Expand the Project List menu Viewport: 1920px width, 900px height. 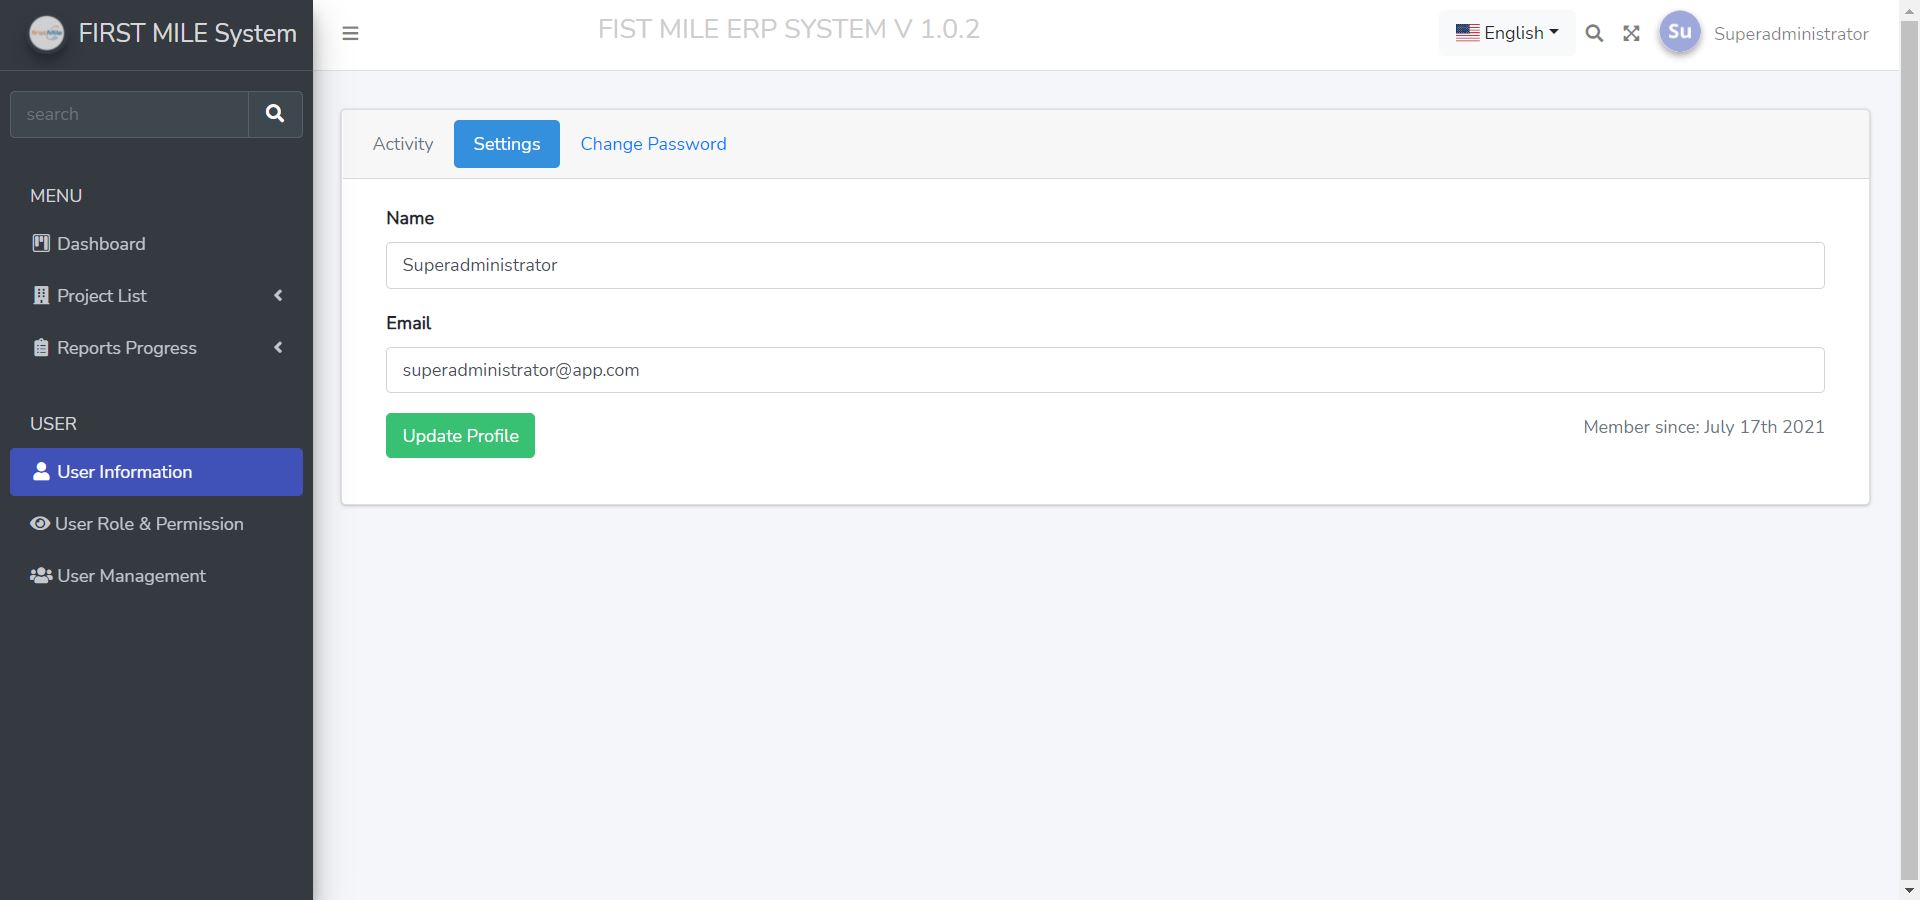tap(100, 295)
